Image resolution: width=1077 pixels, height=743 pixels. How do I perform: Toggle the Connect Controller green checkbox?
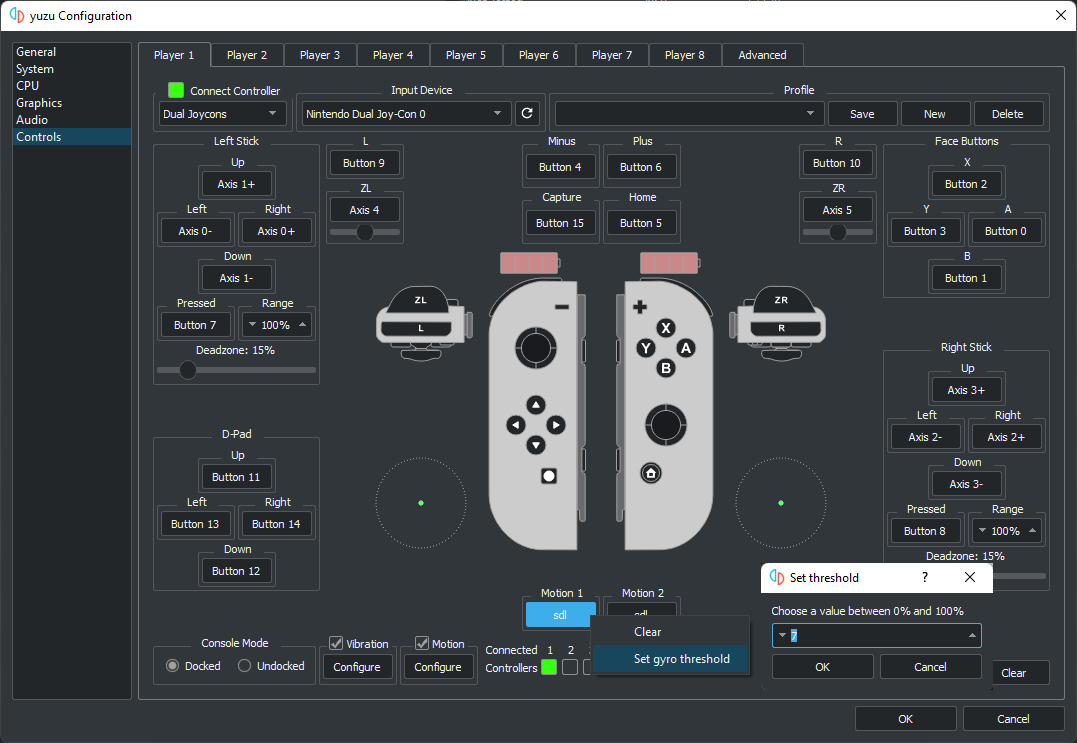pos(176,90)
